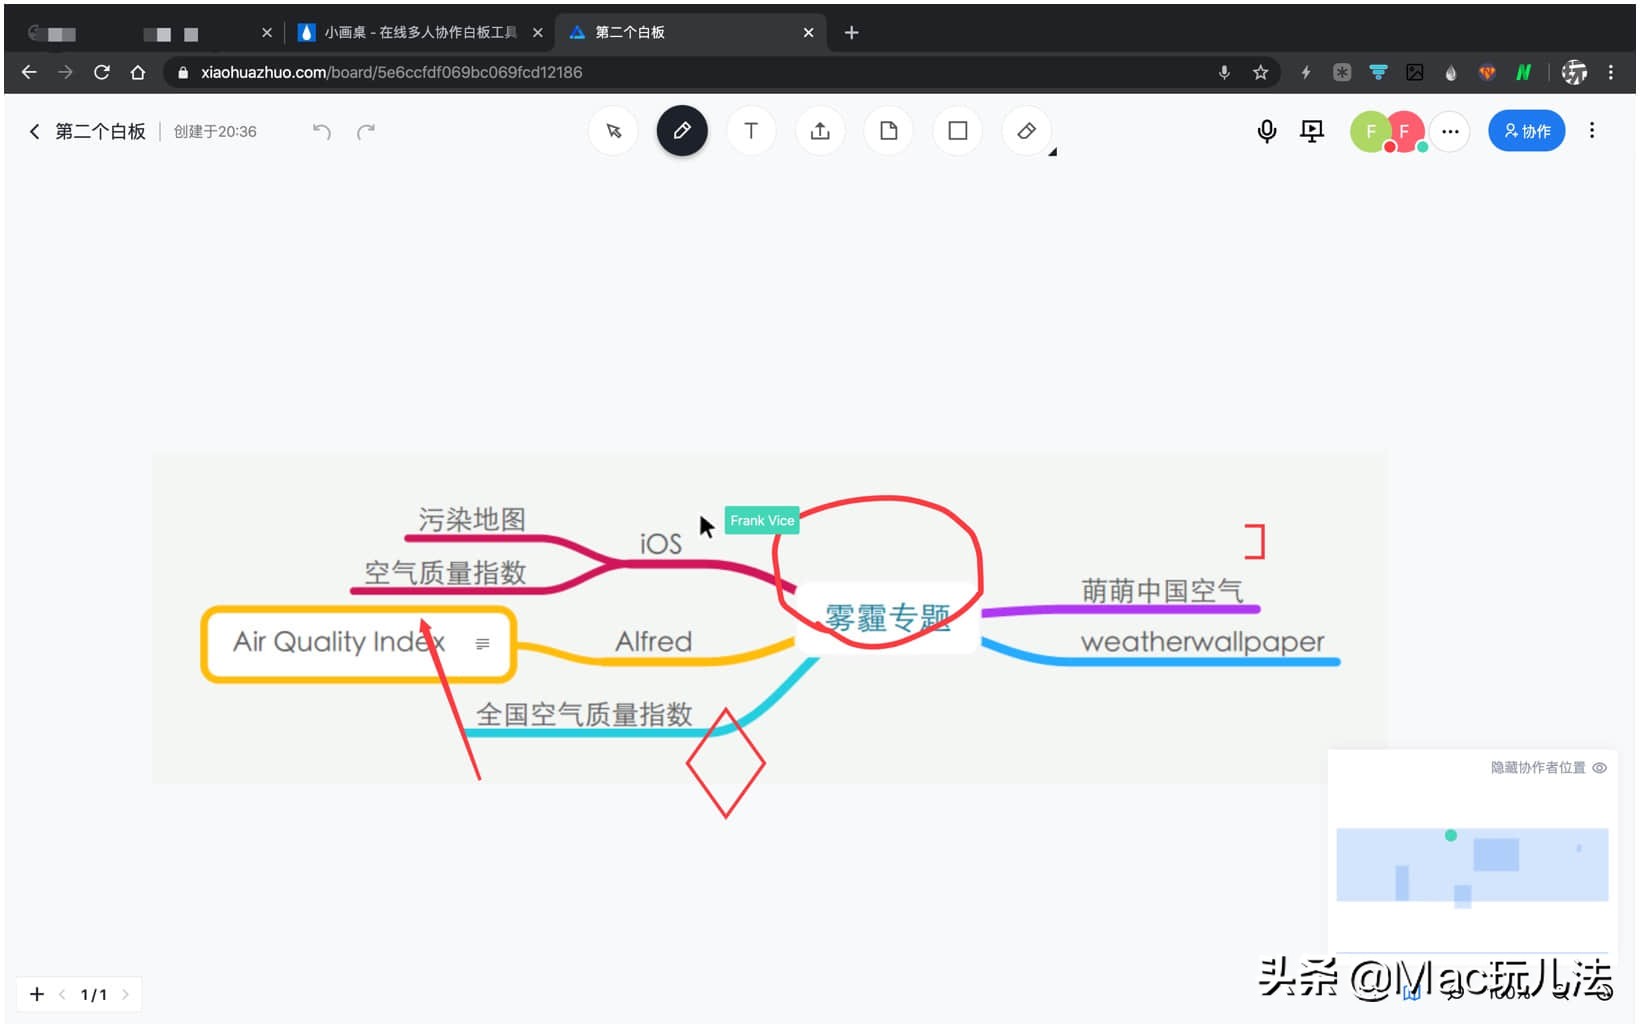The height and width of the screenshot is (1028, 1640).
Task: Click the minimap overview thumbnail
Action: point(1472,865)
